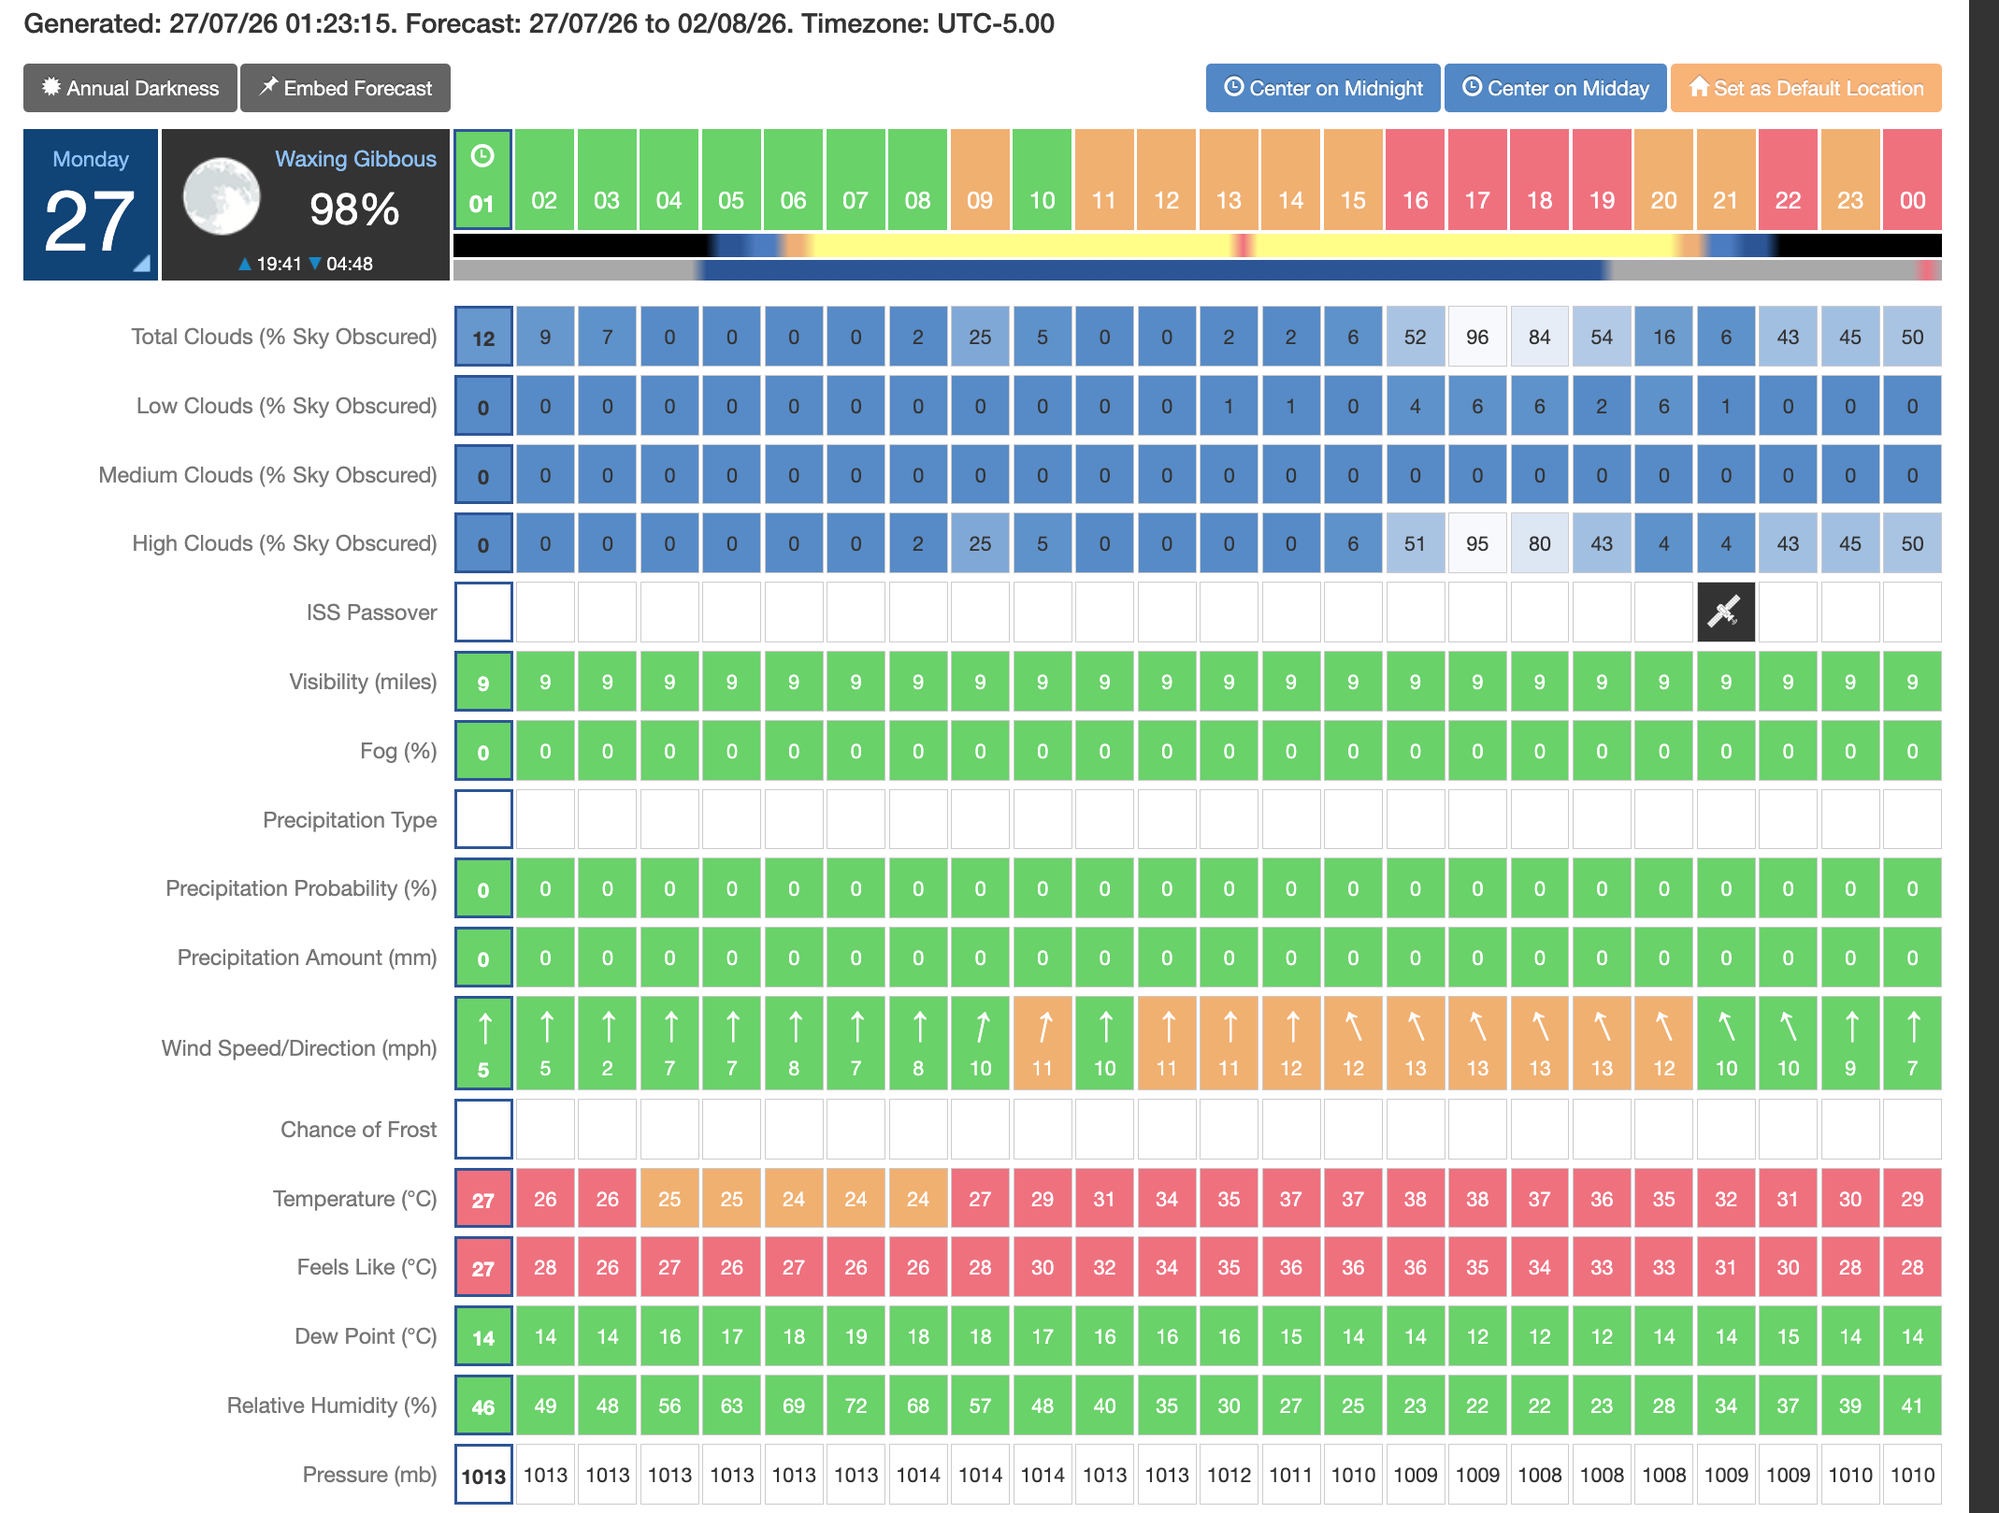
Task: Select the red 16 hour column header
Action: click(1415, 180)
